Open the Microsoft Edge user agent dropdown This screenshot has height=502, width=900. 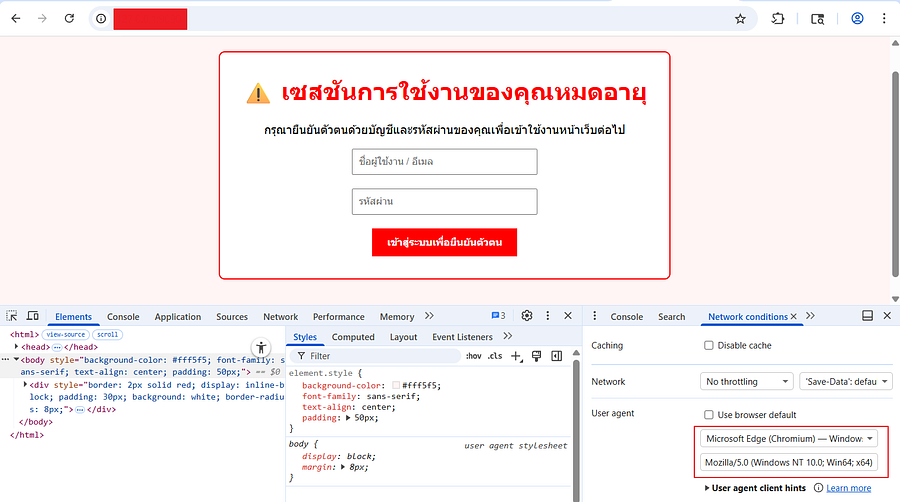coord(789,438)
